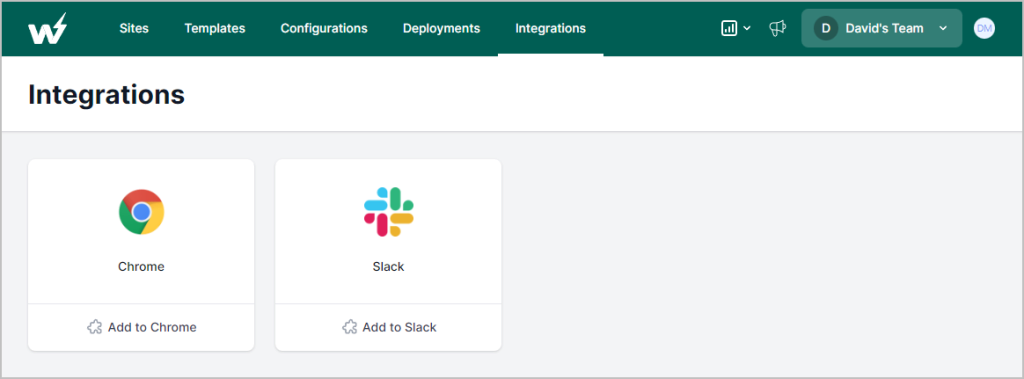Image resolution: width=1024 pixels, height=379 pixels.
Task: Expand the team selector chevron
Action: [x=942, y=28]
